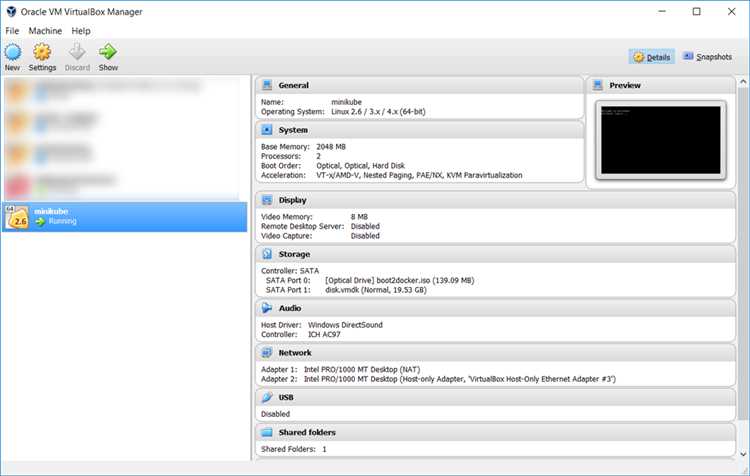Click the System section chip icon
Viewport: 750px width, 476px height.
267,130
